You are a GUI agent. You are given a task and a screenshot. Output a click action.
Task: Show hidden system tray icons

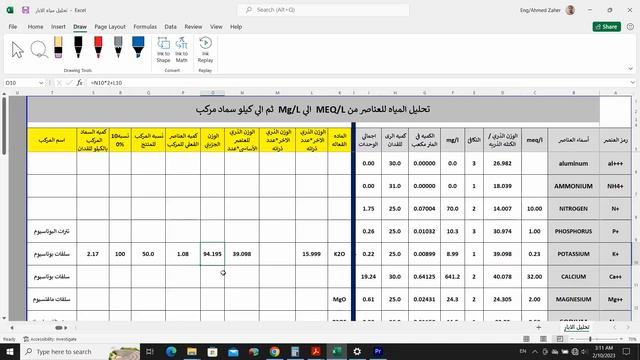point(534,351)
